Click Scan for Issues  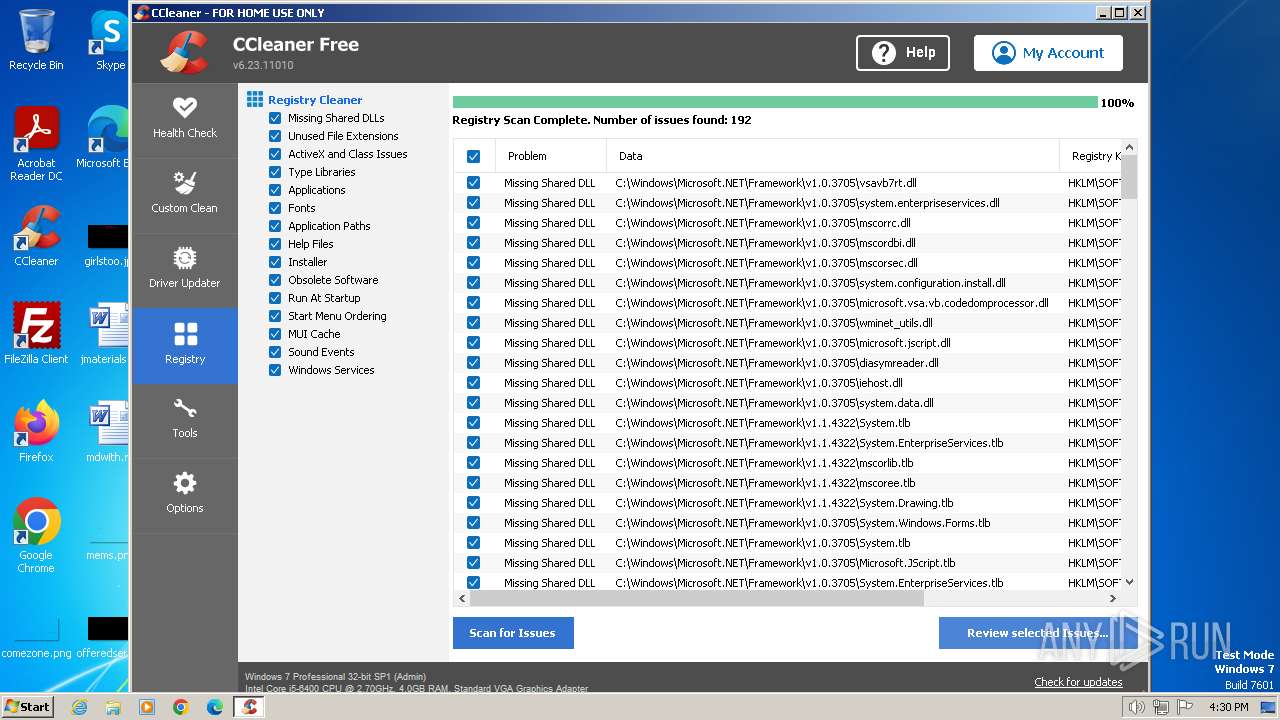tap(513, 633)
